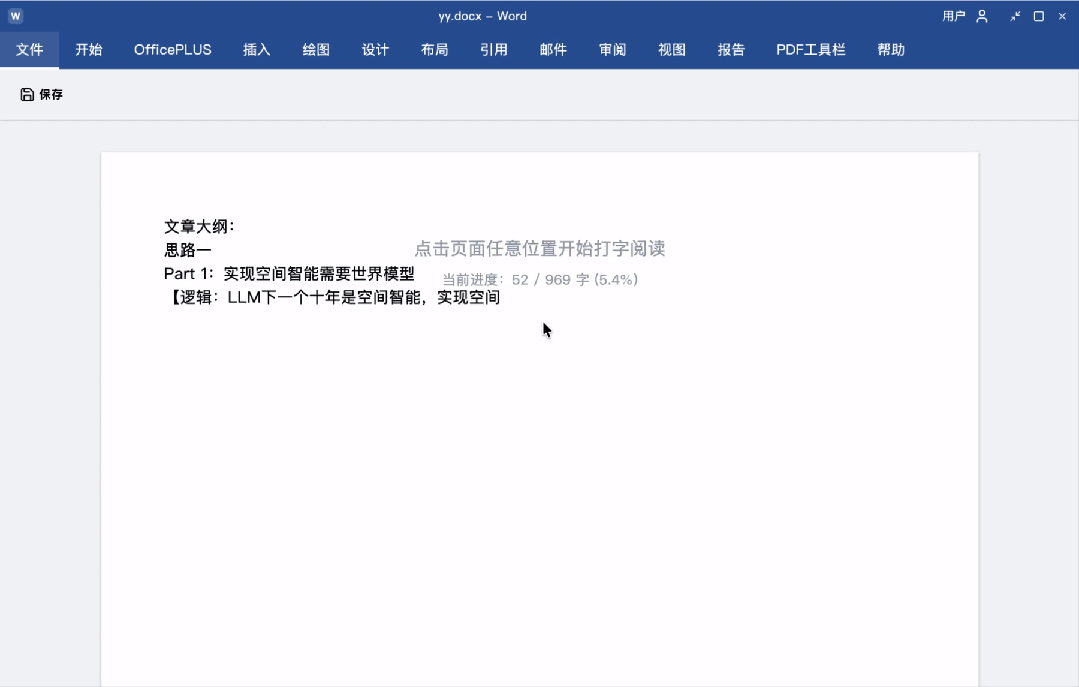Switch to the 布局 tab
The width and height of the screenshot is (1079, 687).
(x=435, y=49)
